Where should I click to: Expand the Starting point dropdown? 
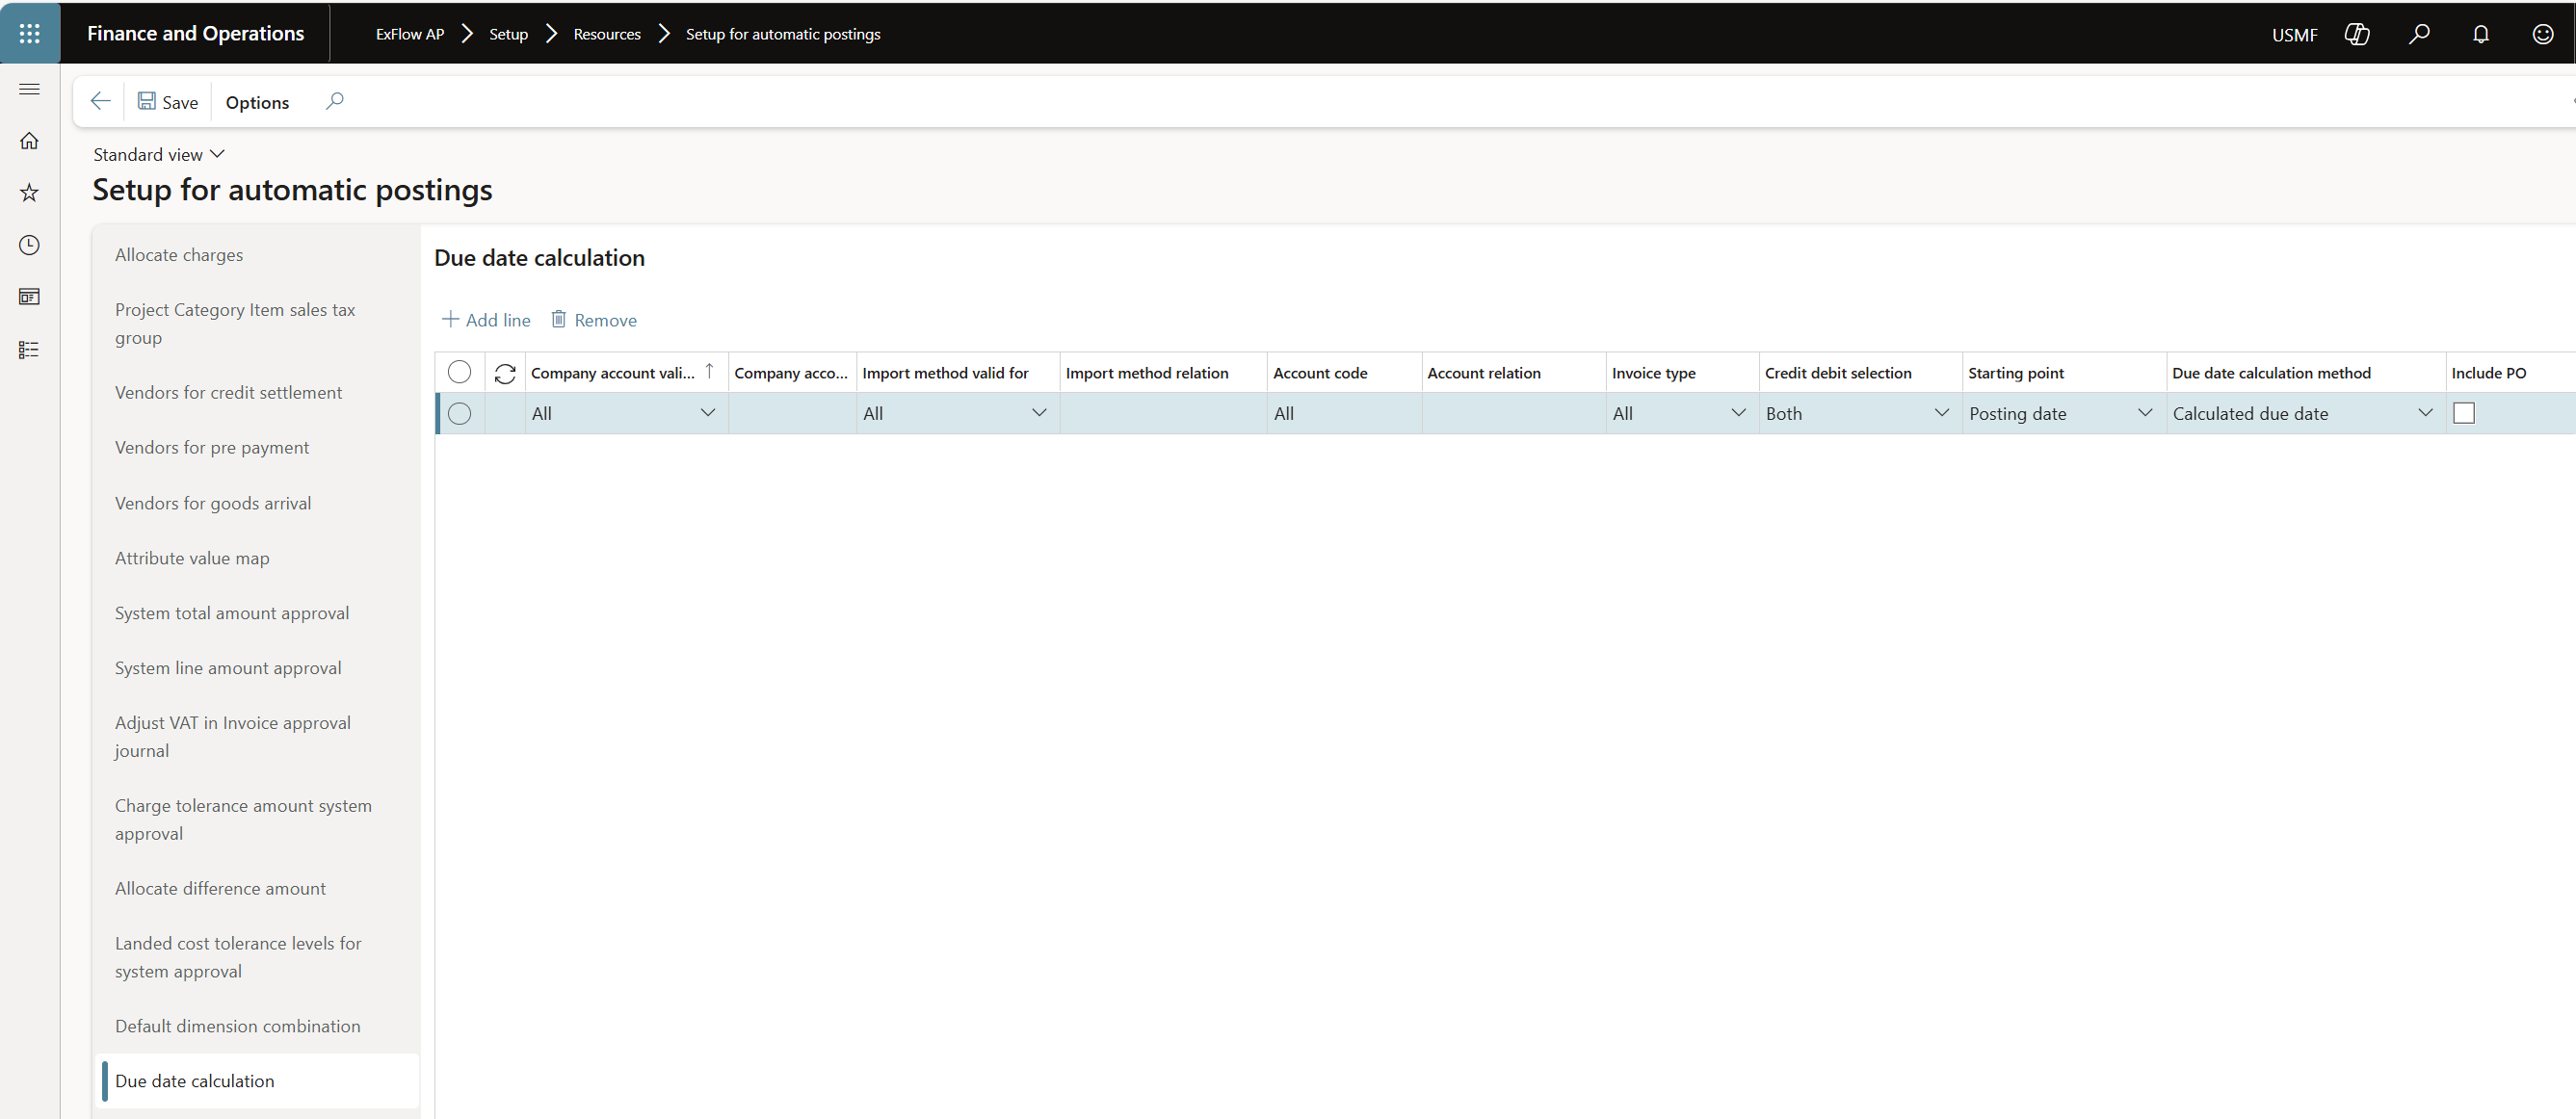2144,413
